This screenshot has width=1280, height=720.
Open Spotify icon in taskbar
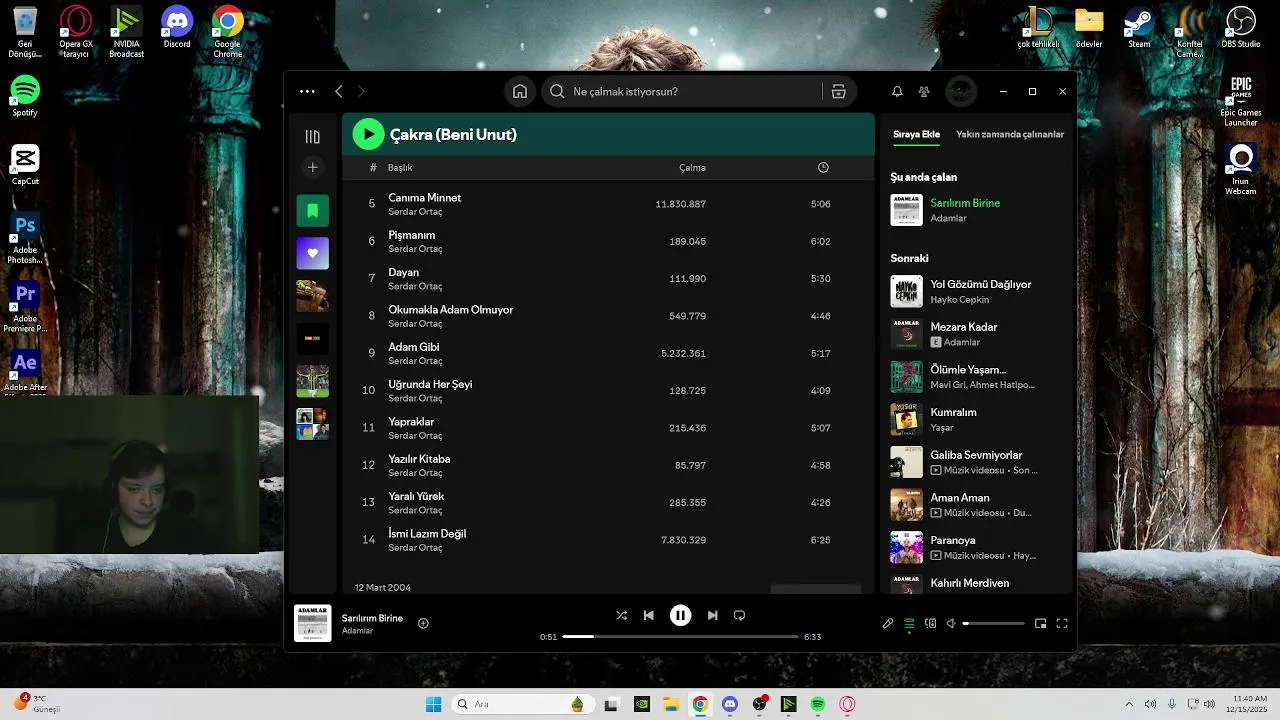(x=818, y=704)
